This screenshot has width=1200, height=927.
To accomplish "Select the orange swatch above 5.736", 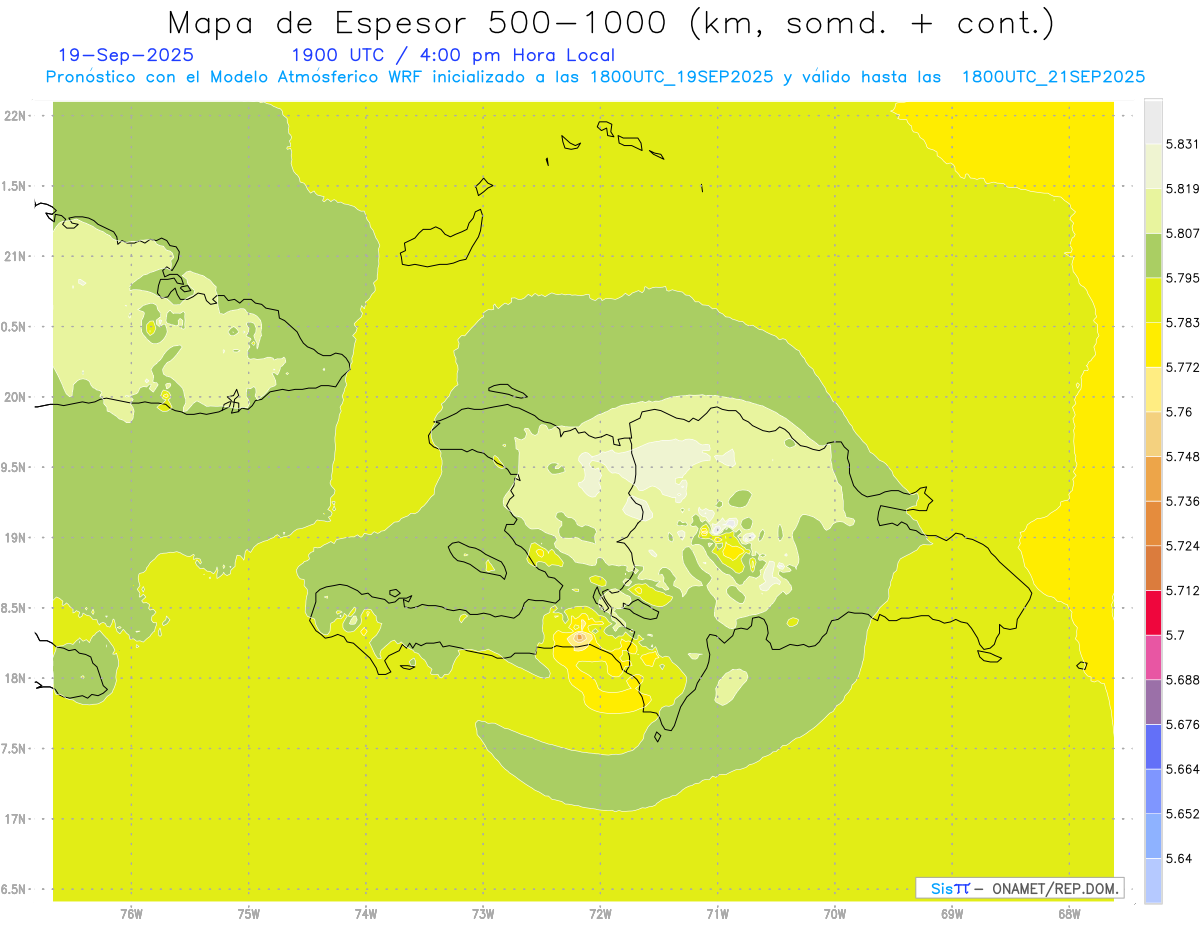I will click(1153, 478).
